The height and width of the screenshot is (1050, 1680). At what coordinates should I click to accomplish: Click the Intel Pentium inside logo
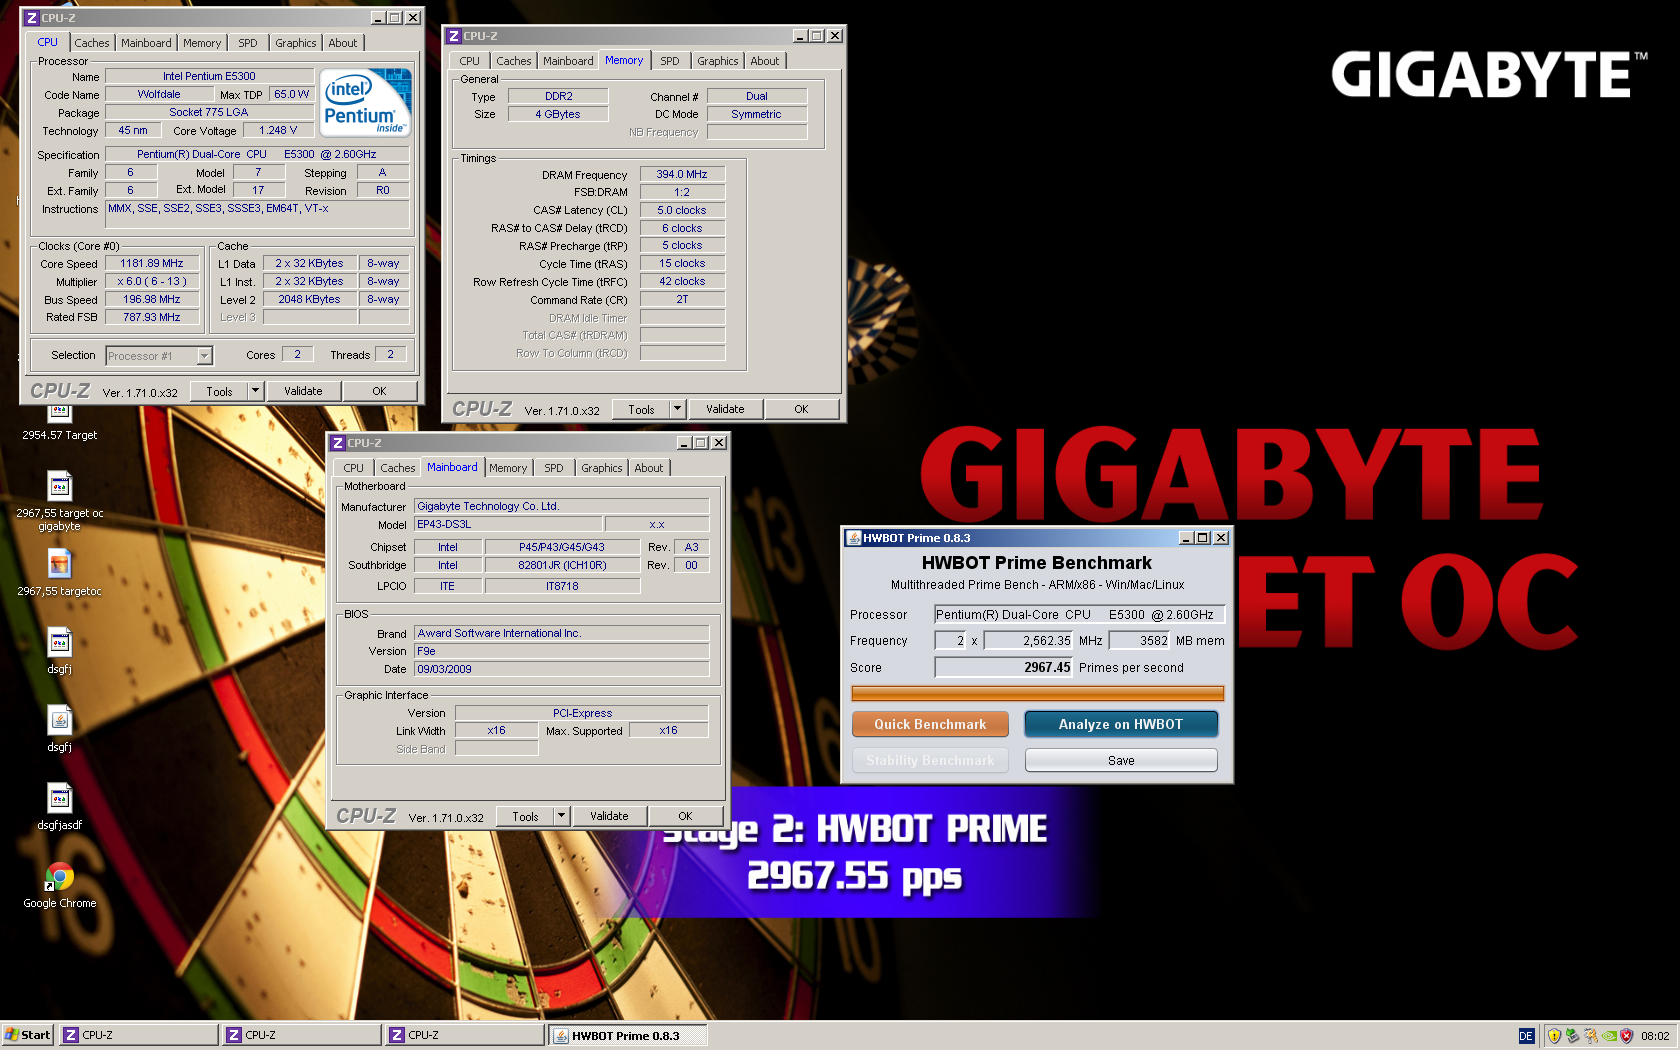[x=366, y=102]
